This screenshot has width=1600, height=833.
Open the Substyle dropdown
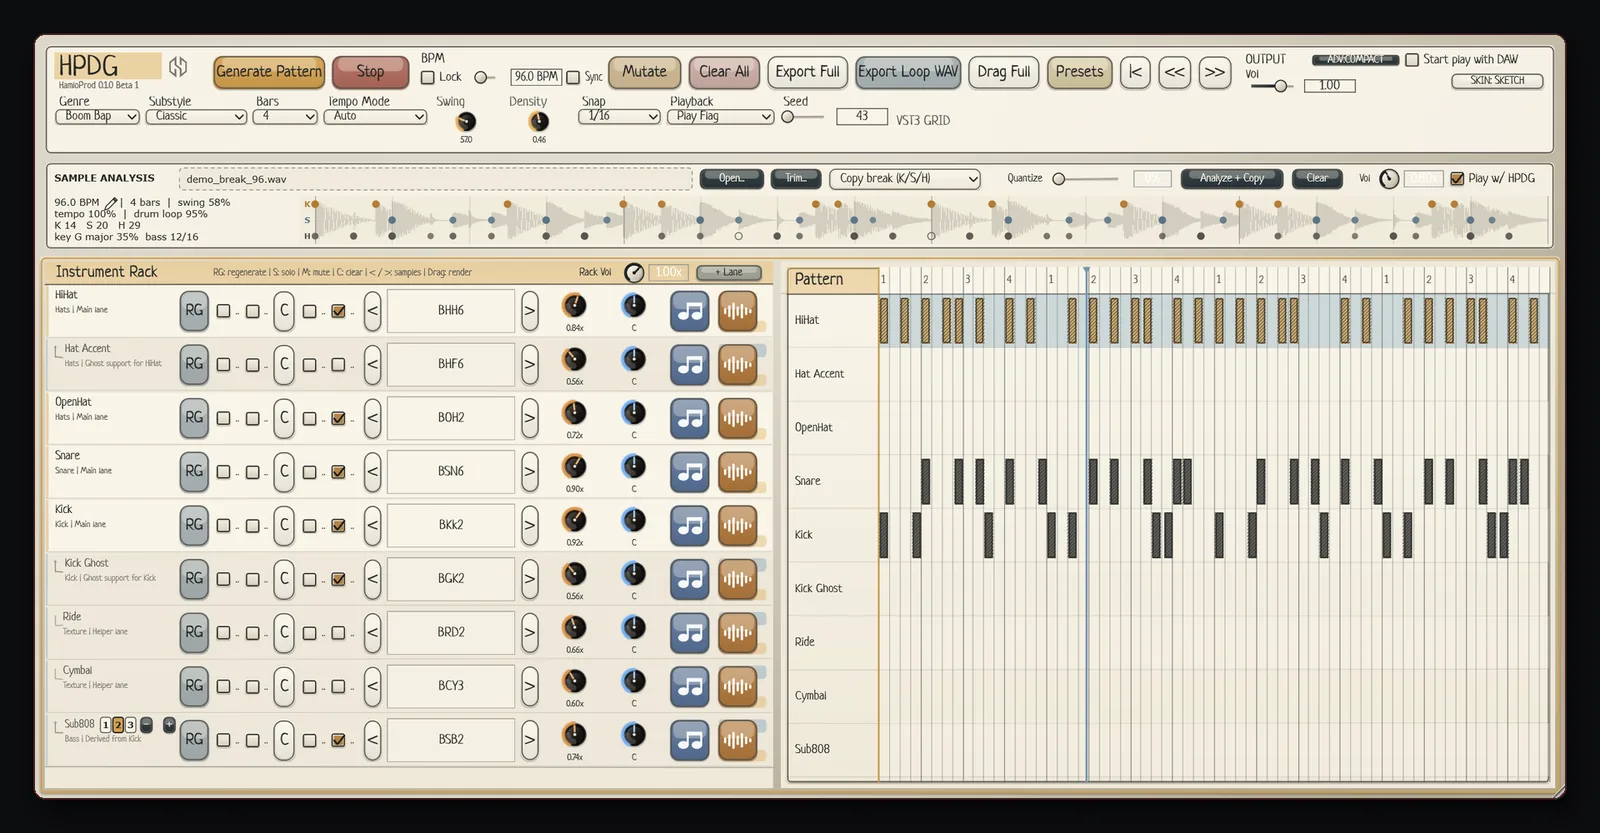coord(196,117)
